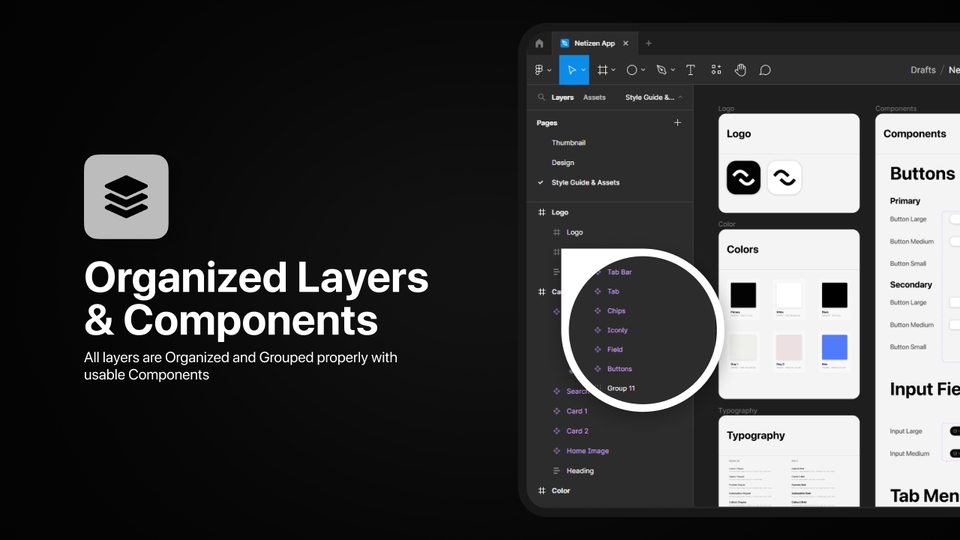Select the Chips component layer
This screenshot has height=540, width=960.
[x=616, y=311]
